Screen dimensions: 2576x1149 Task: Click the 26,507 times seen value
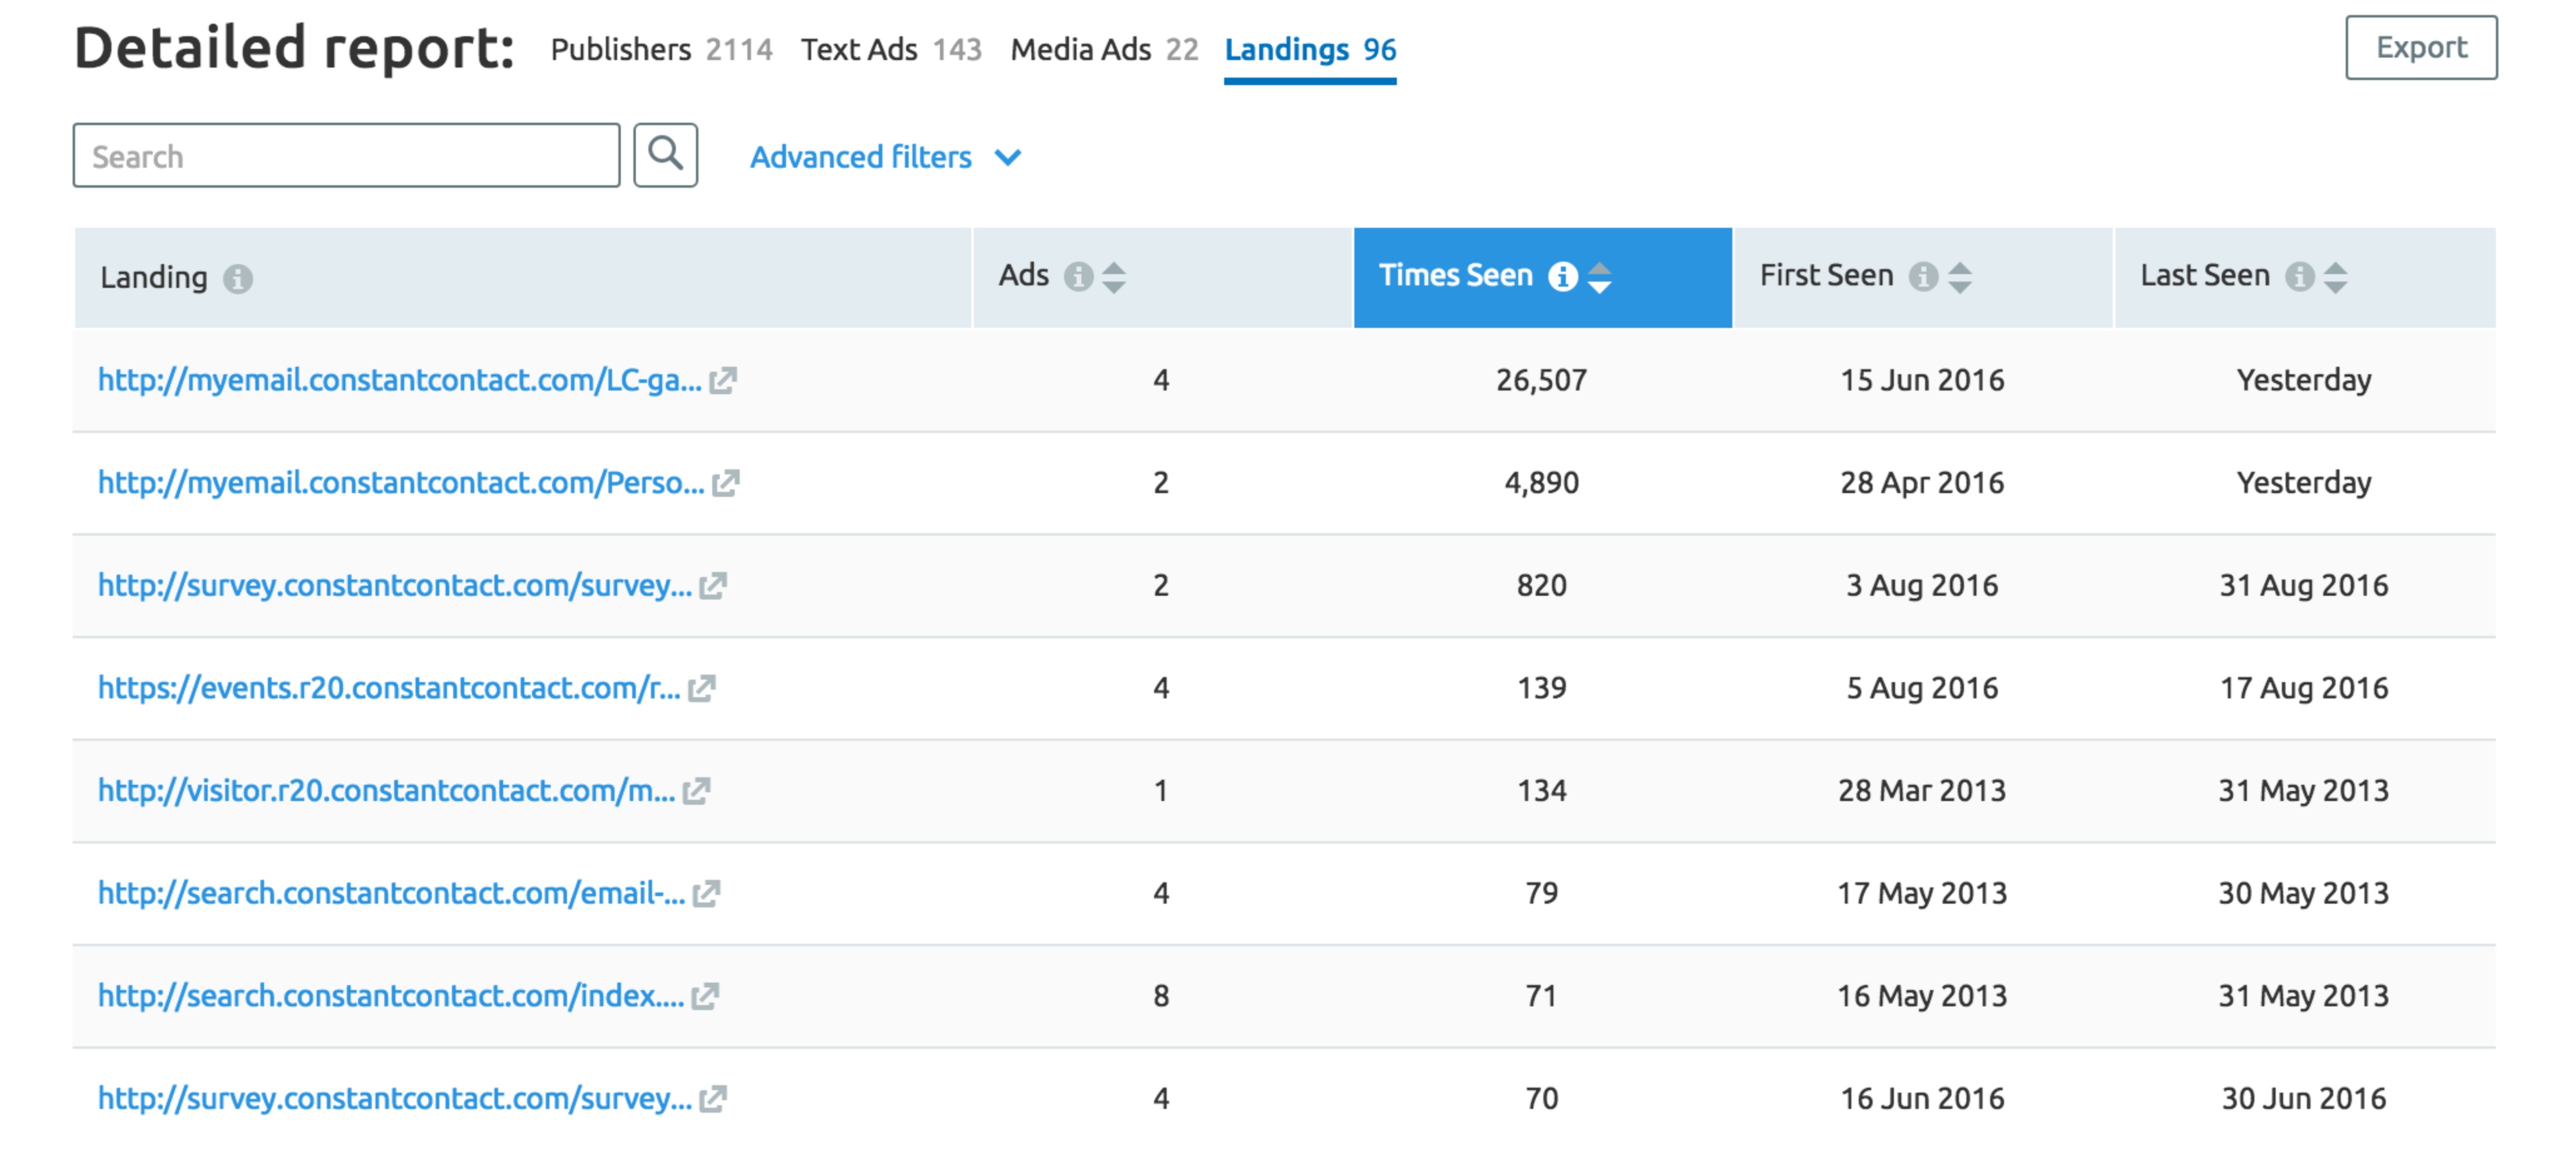1541,380
